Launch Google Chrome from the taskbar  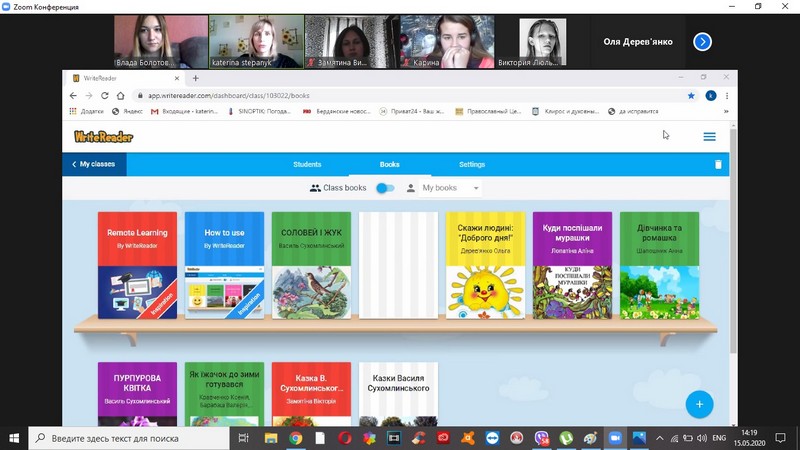click(x=295, y=438)
